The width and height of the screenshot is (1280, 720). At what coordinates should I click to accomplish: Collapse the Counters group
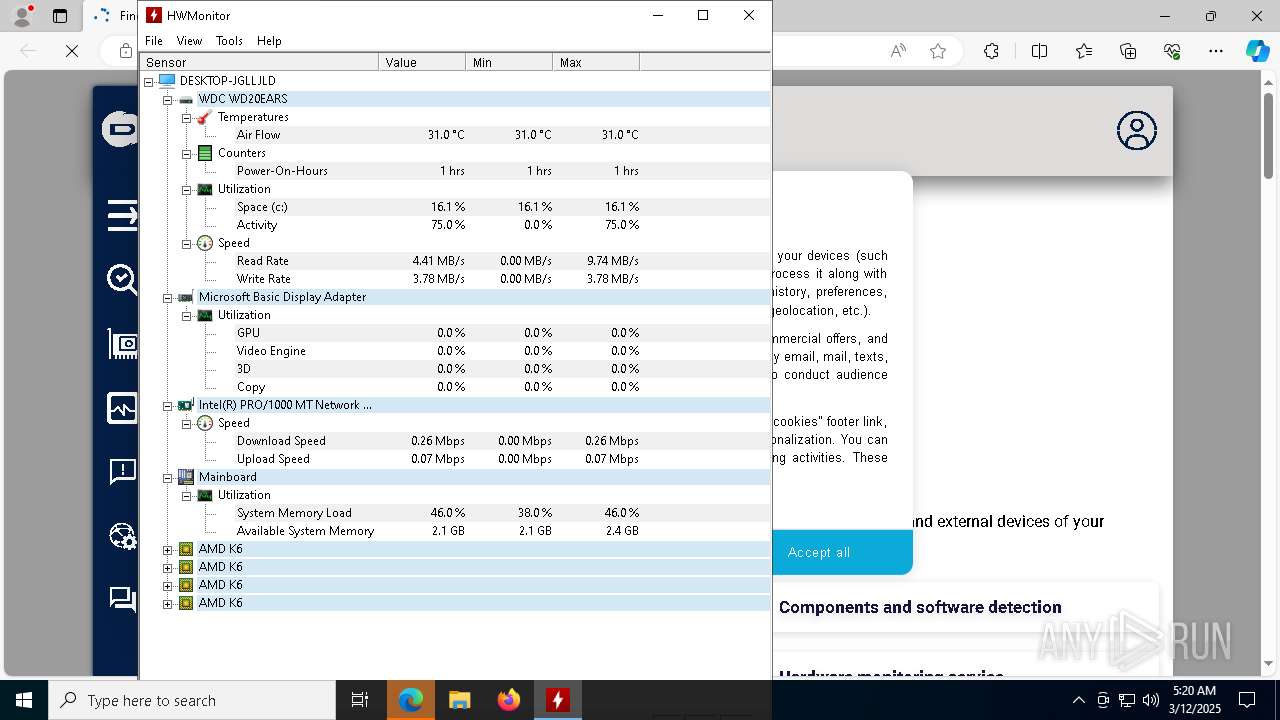point(186,153)
